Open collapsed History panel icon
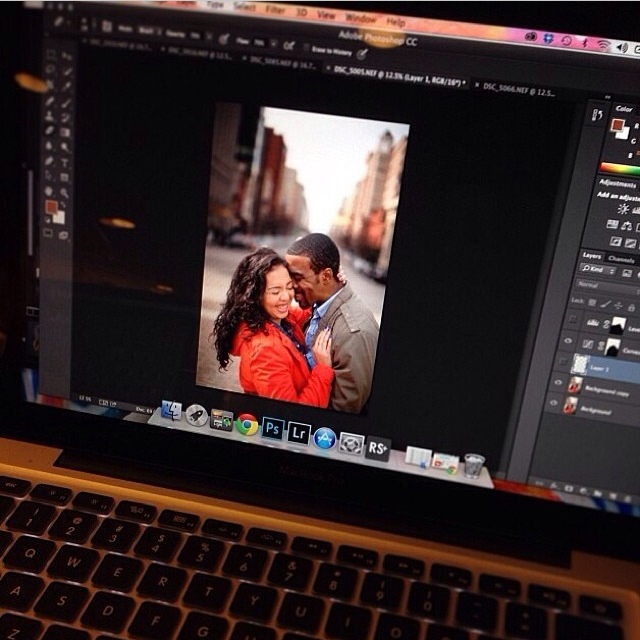 [597, 115]
